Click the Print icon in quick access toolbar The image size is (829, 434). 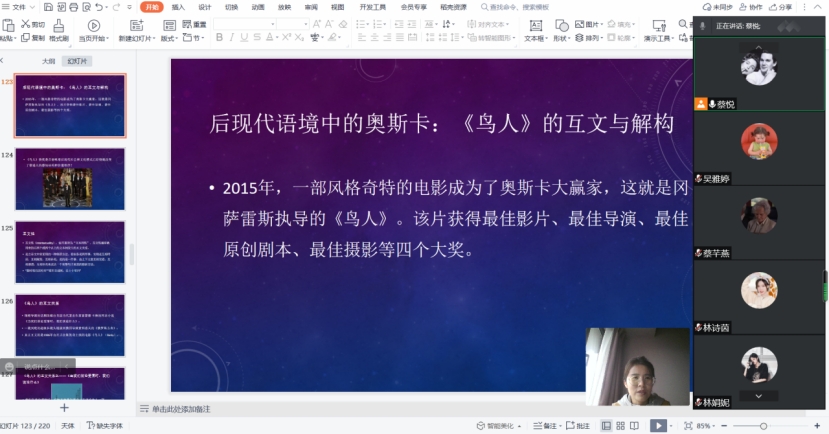tap(73, 7)
